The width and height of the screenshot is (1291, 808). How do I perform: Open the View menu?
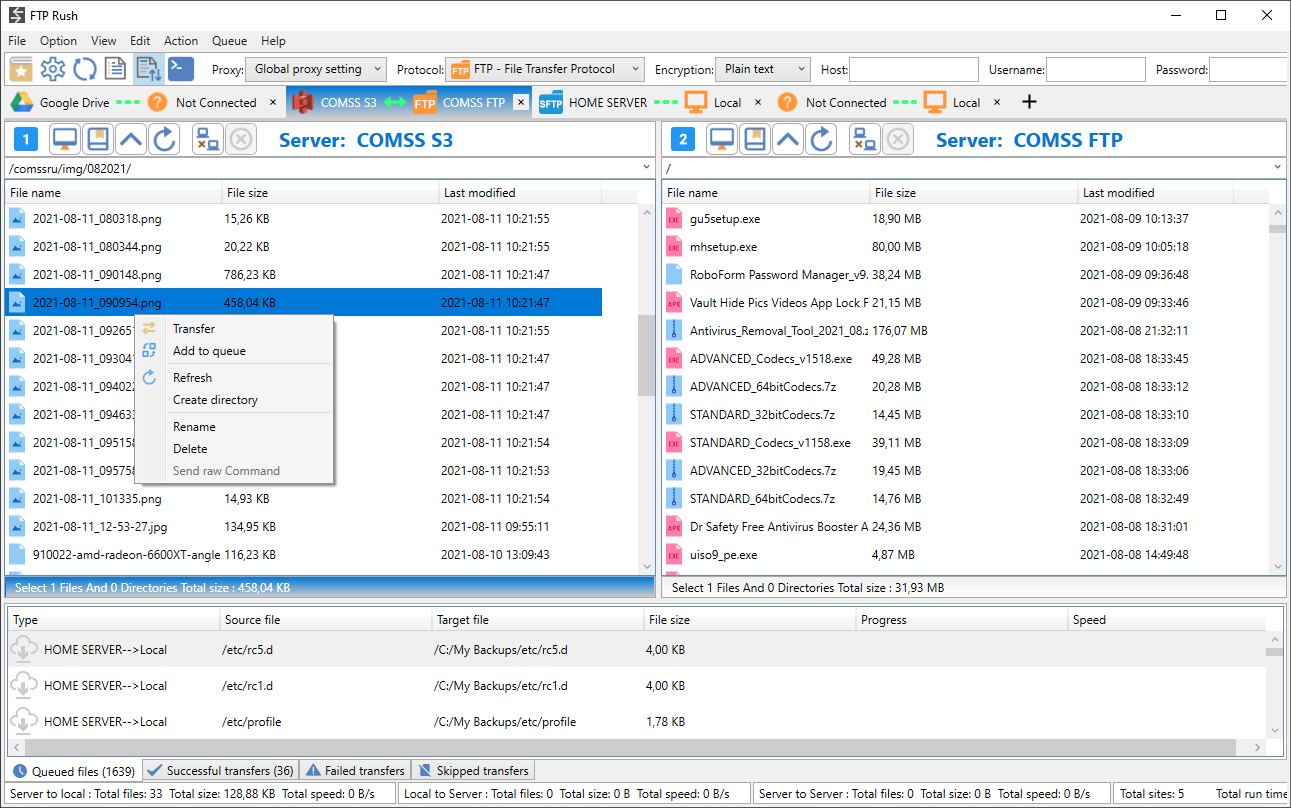click(x=104, y=41)
